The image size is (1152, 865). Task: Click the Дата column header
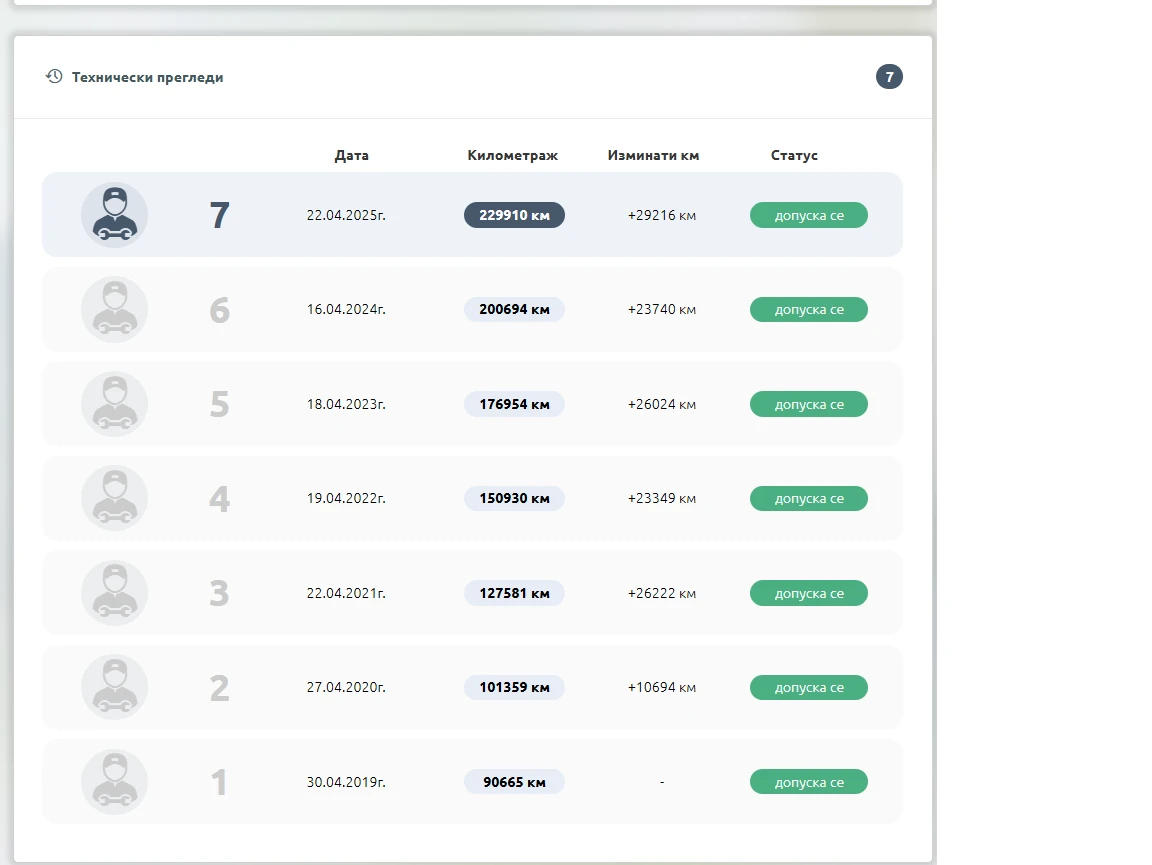pyautogui.click(x=351, y=155)
